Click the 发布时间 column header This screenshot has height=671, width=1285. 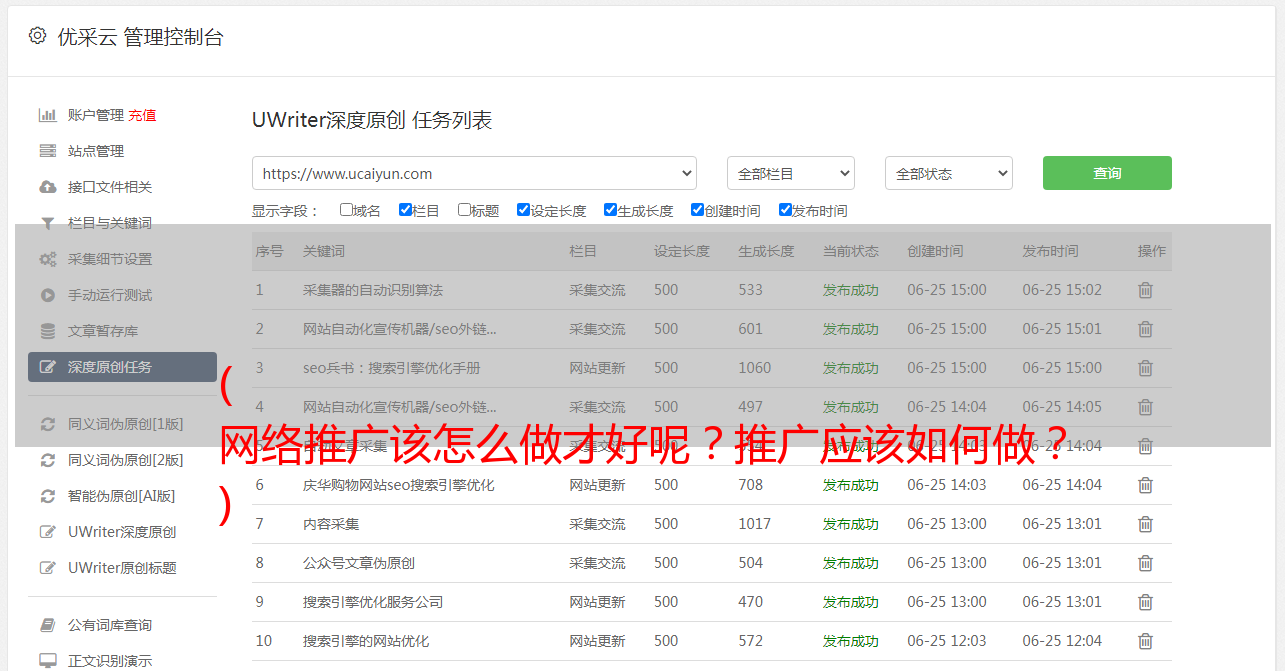(1050, 251)
